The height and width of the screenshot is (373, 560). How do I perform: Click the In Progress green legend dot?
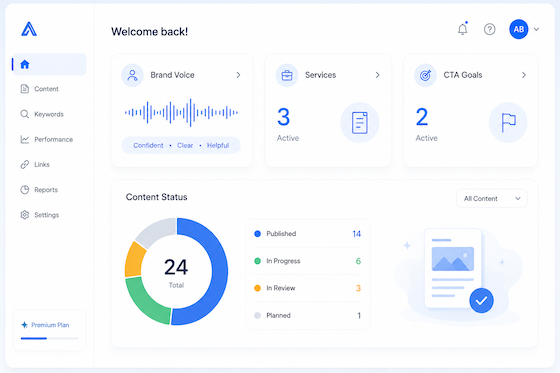point(257,261)
